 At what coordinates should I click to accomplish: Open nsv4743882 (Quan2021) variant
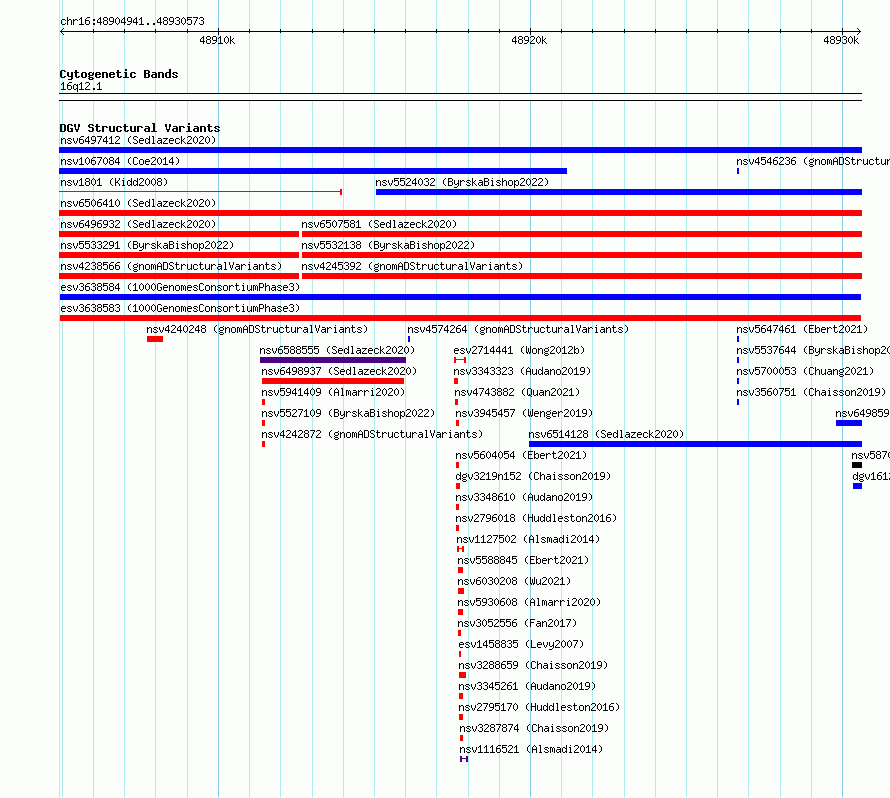[517, 392]
